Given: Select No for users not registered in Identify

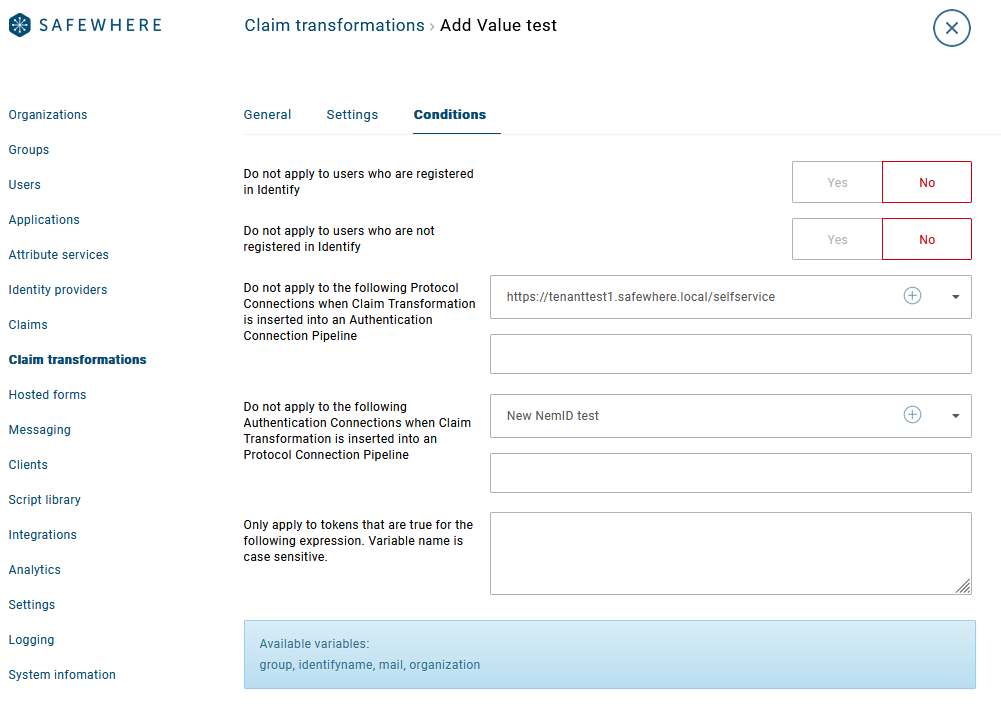Looking at the screenshot, I should (x=927, y=239).
